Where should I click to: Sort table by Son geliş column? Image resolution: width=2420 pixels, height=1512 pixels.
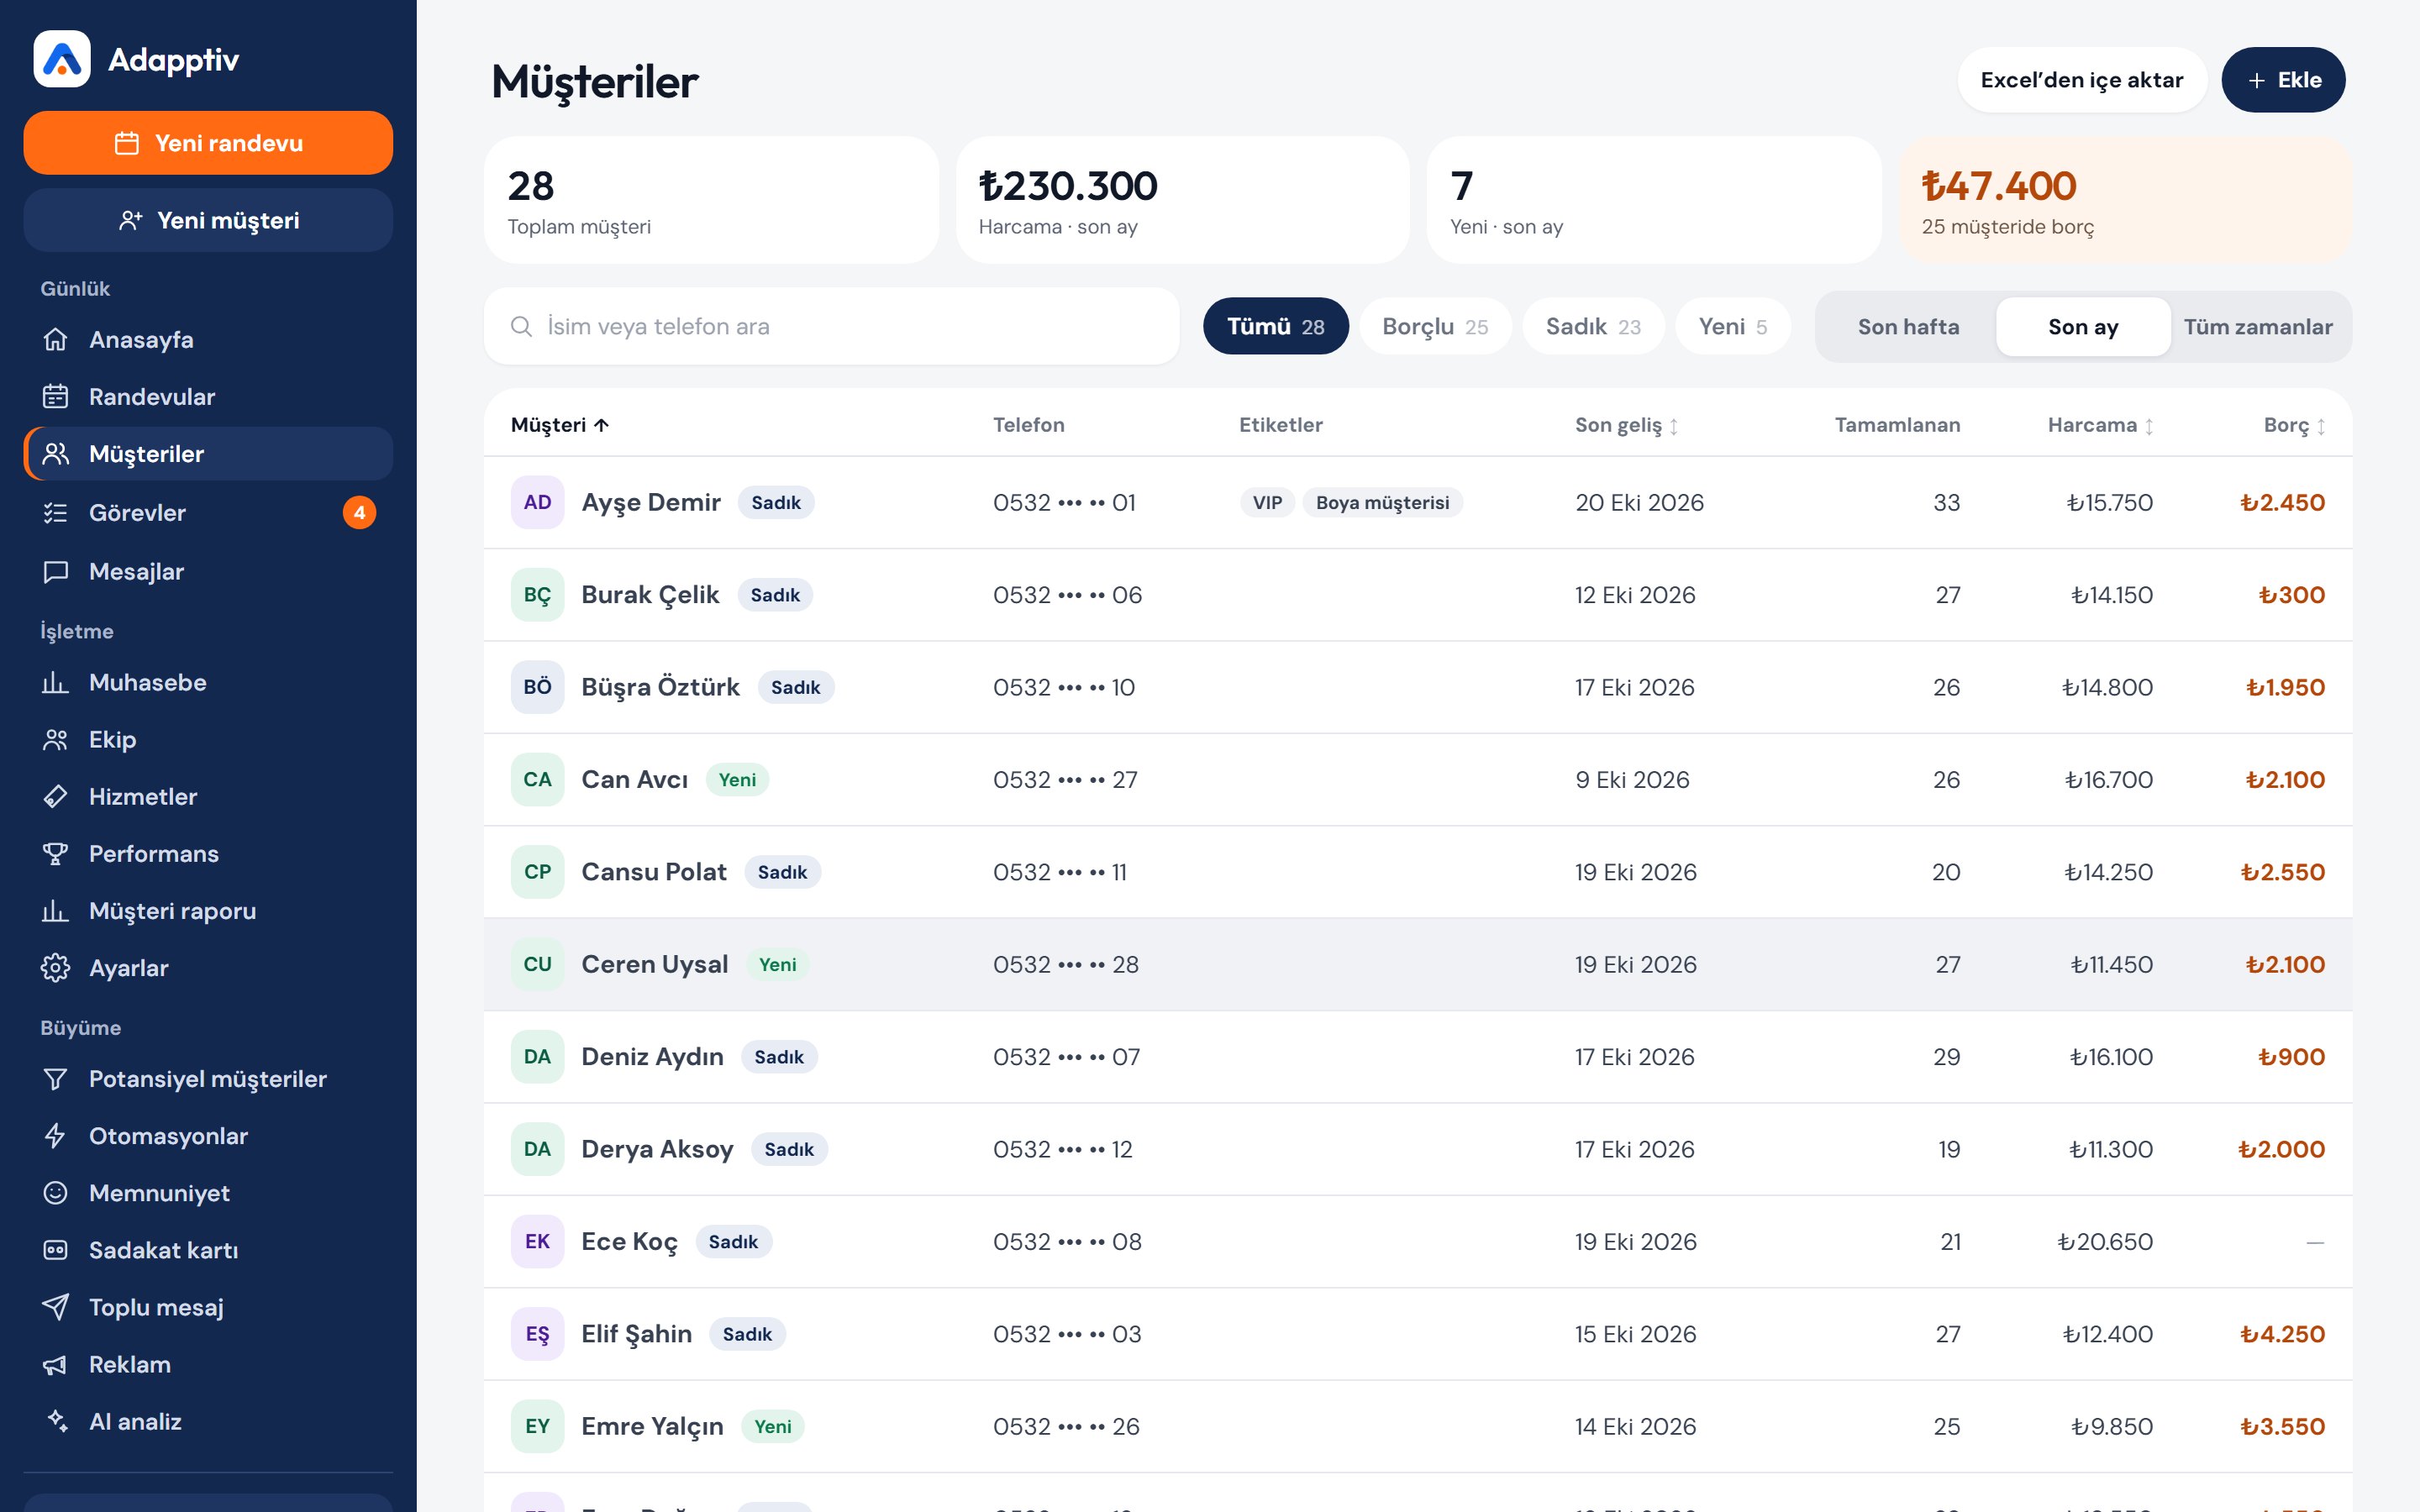pyautogui.click(x=1626, y=425)
